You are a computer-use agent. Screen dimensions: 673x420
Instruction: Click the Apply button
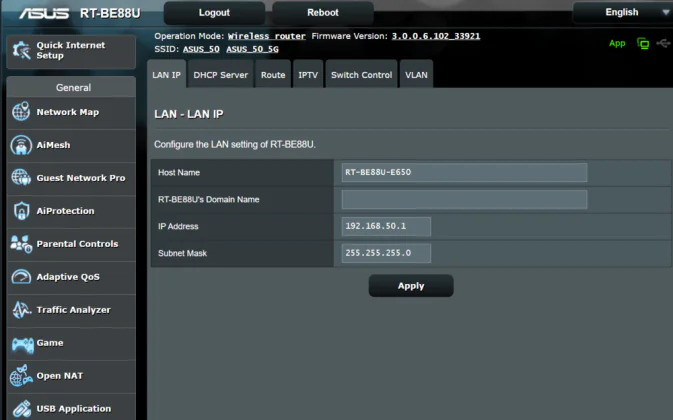tap(411, 286)
